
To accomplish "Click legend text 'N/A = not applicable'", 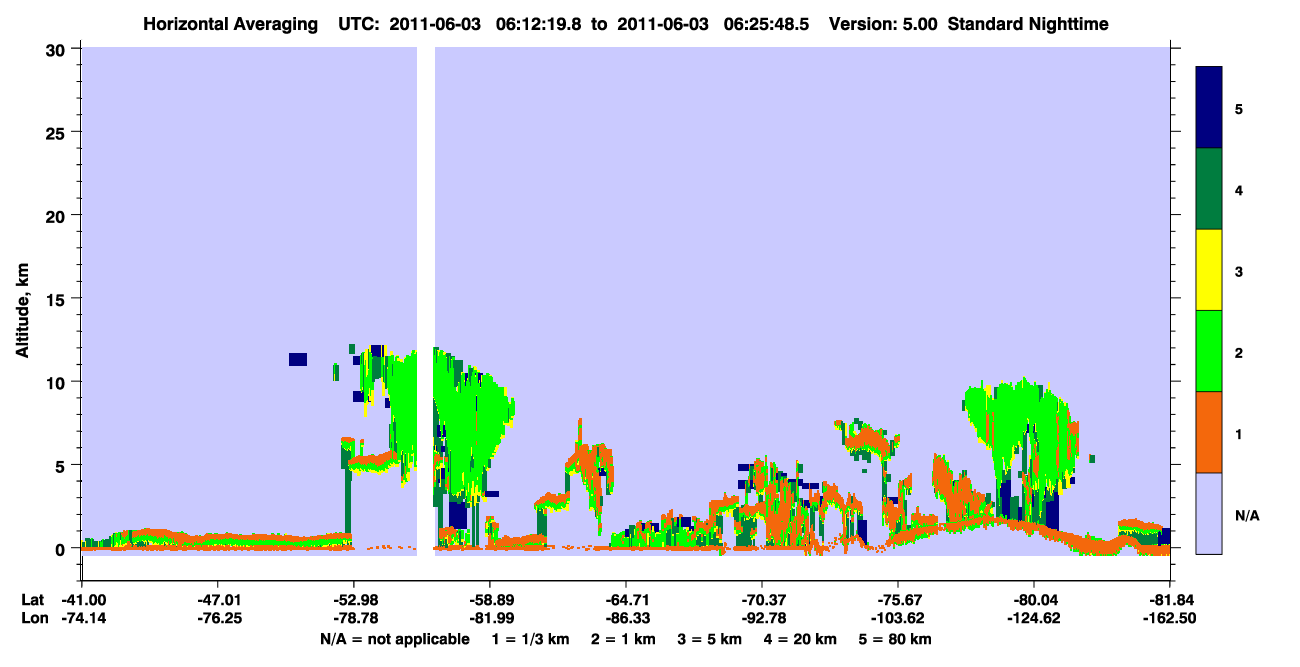I will coord(394,639).
